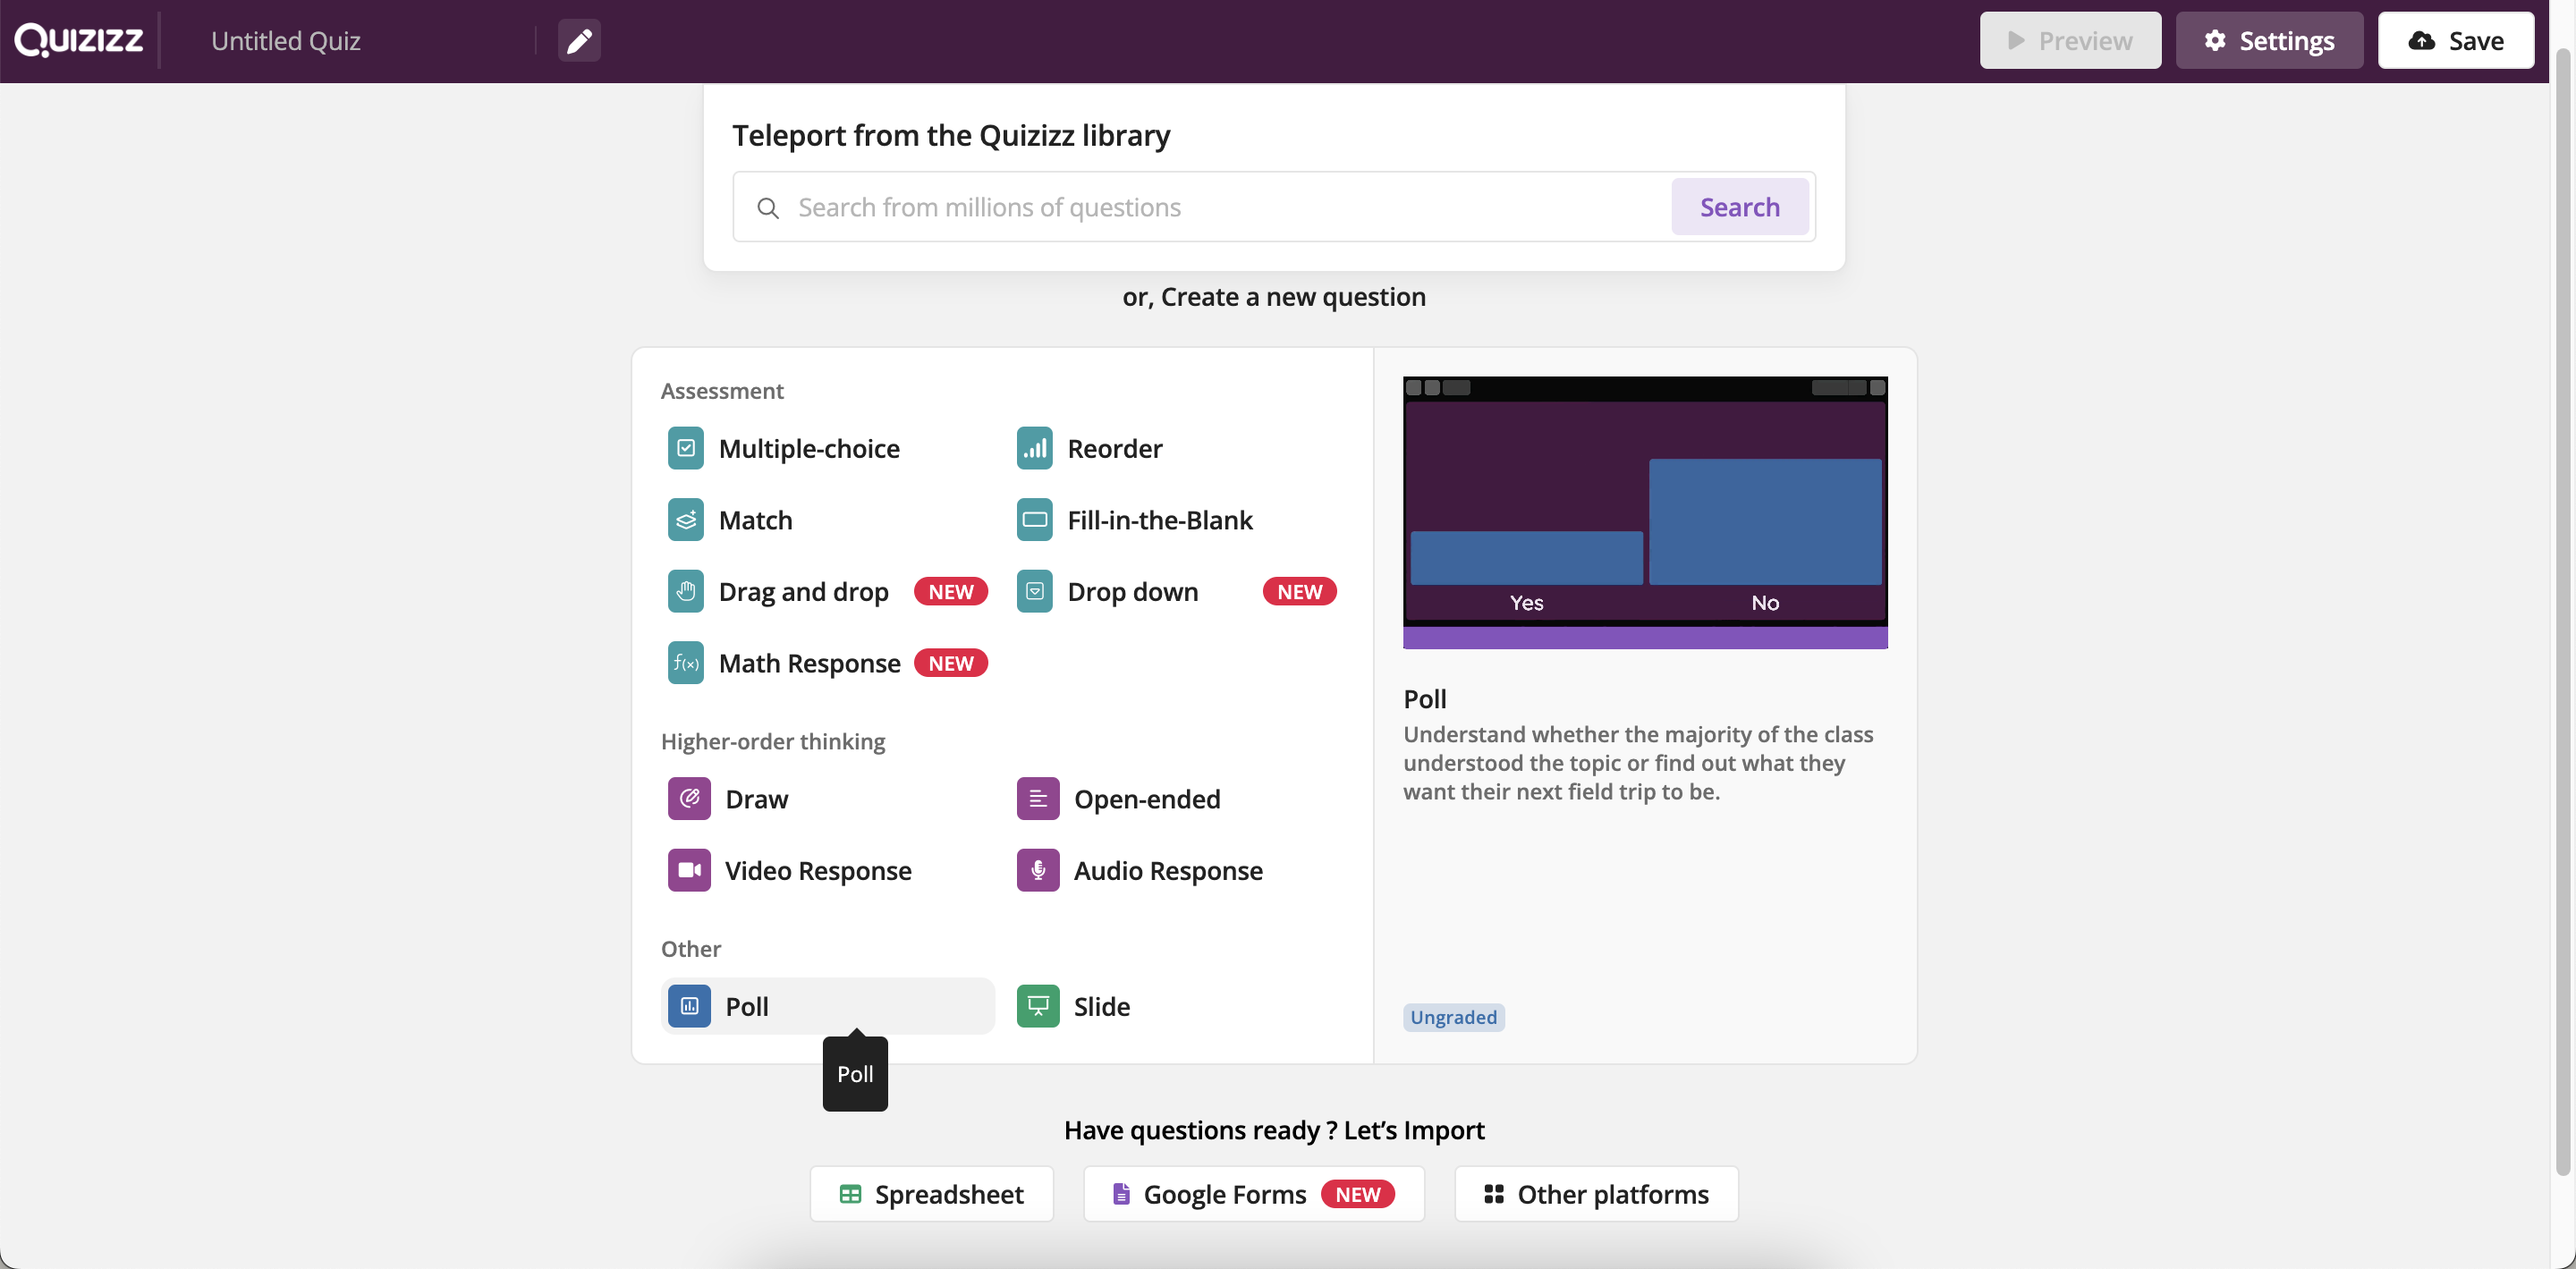Toggle the Drag and drop NEW option
Screen dimensions: 2576x1269
click(x=805, y=591)
